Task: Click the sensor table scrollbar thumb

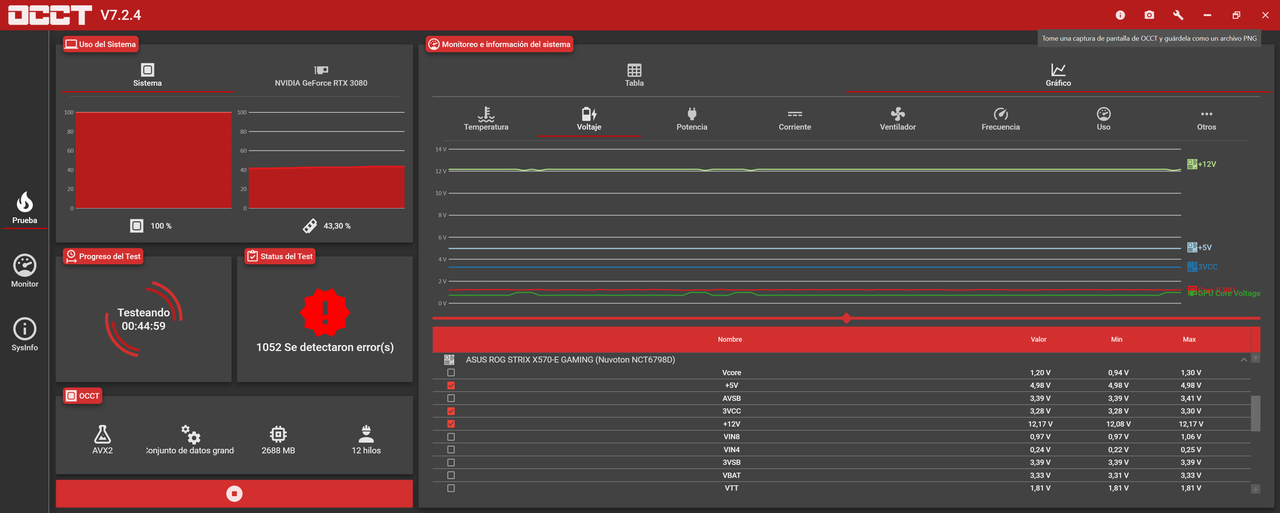Action: pyautogui.click(x=1256, y=414)
